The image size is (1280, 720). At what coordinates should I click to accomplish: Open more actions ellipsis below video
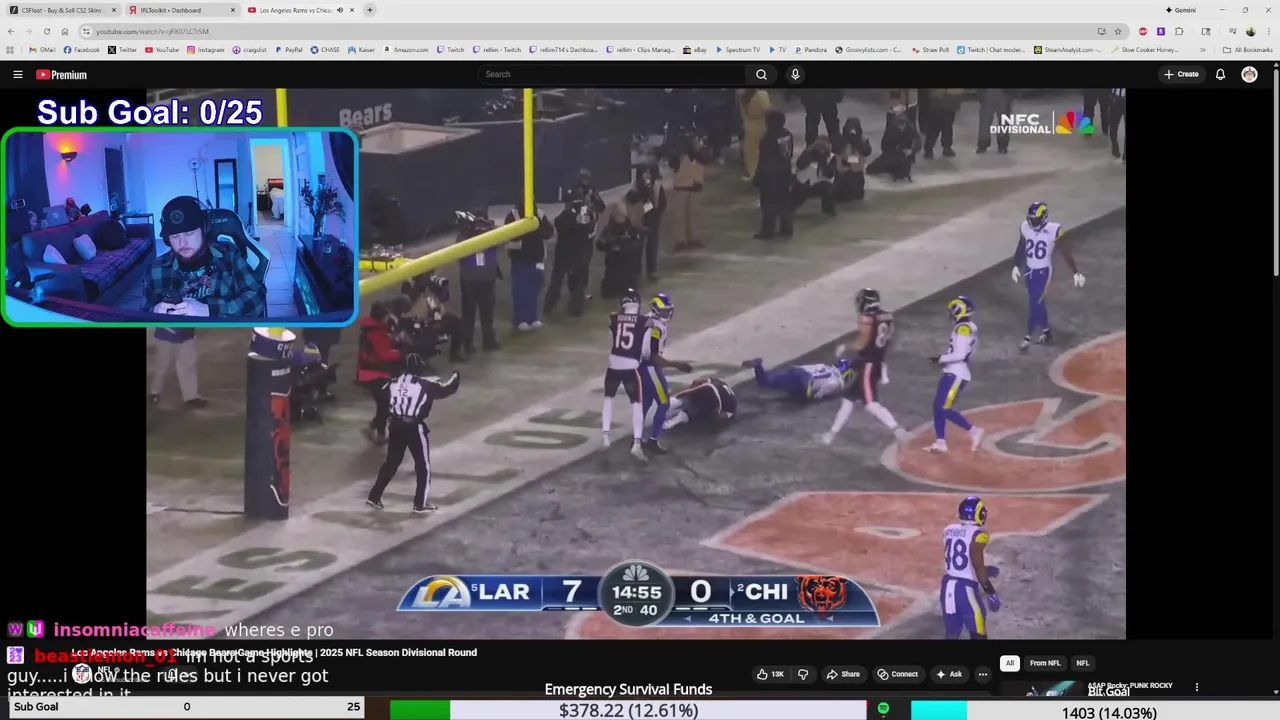[x=983, y=674]
